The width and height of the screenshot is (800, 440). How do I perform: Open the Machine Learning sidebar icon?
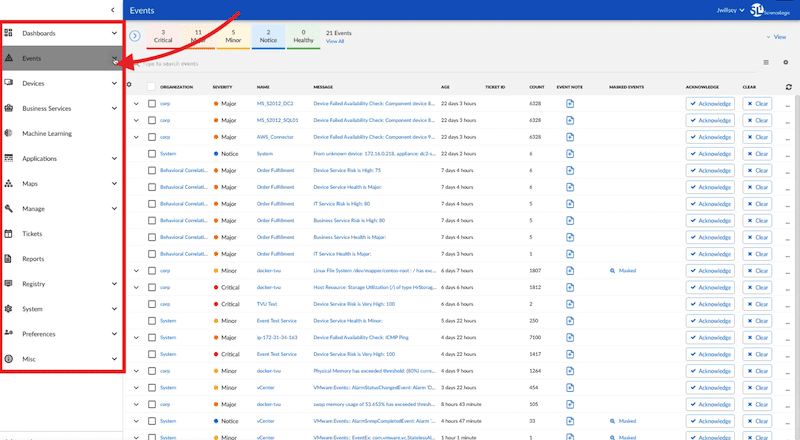coord(8,133)
